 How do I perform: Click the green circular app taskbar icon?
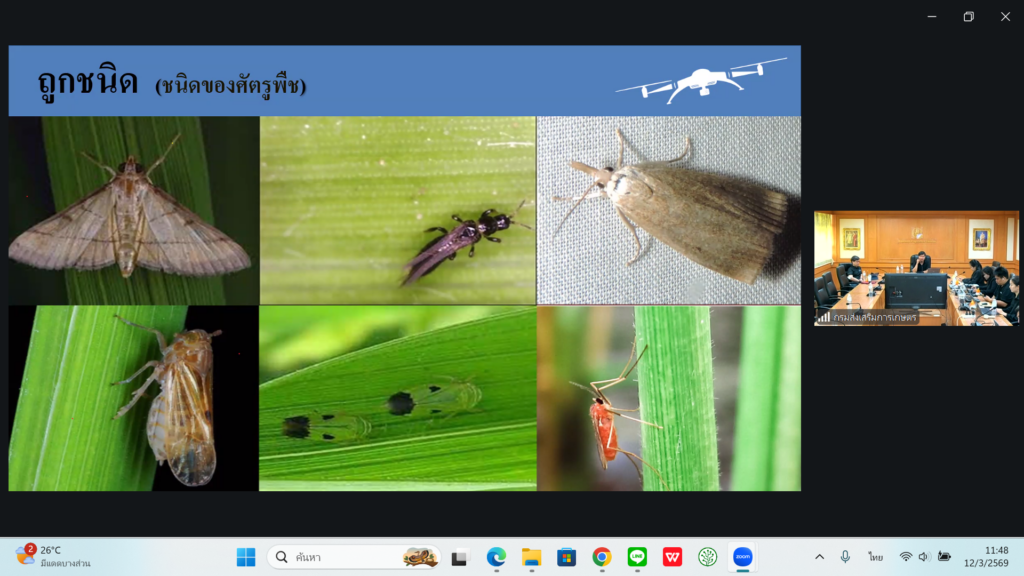(707, 557)
